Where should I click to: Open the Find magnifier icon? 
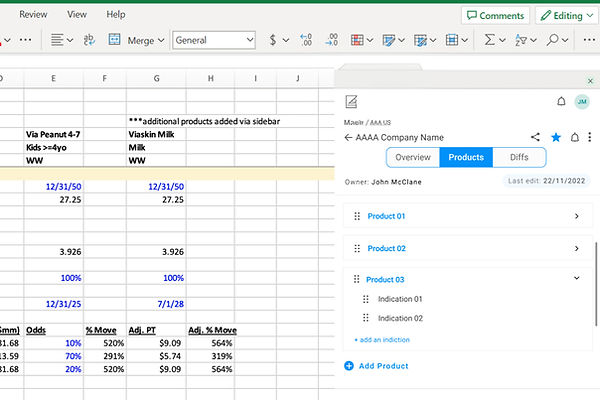(x=552, y=40)
